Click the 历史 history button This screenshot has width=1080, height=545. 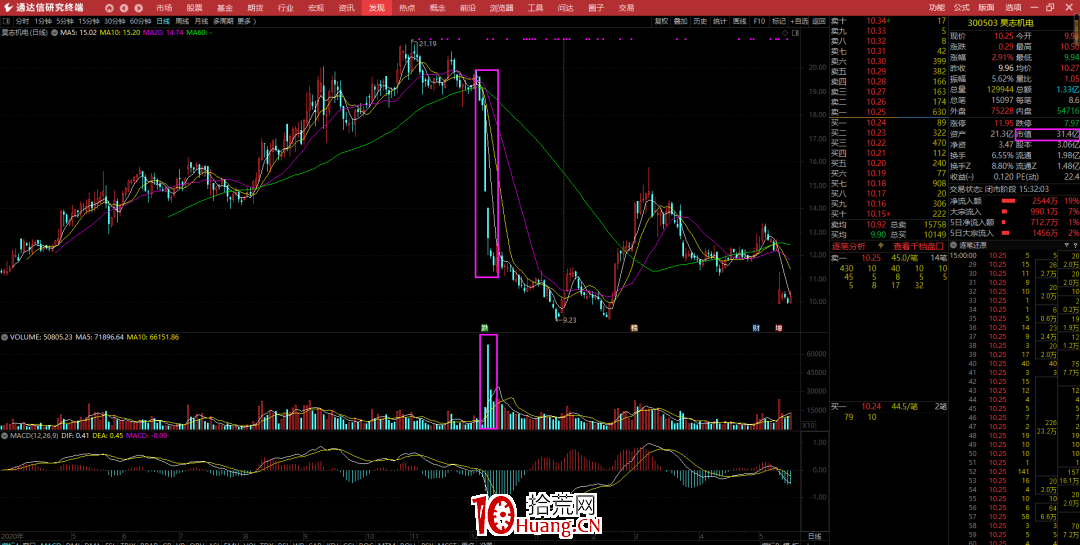tap(700, 21)
